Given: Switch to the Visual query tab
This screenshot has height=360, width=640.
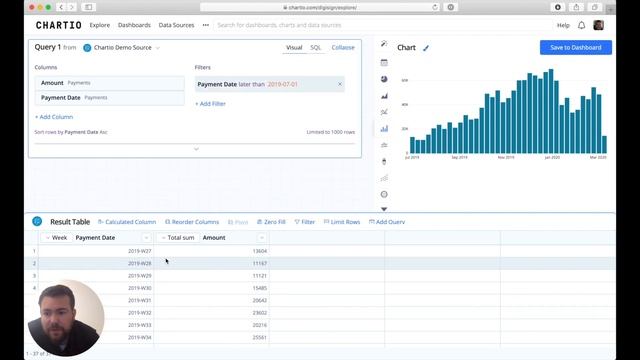Looking at the screenshot, I should coord(294,47).
